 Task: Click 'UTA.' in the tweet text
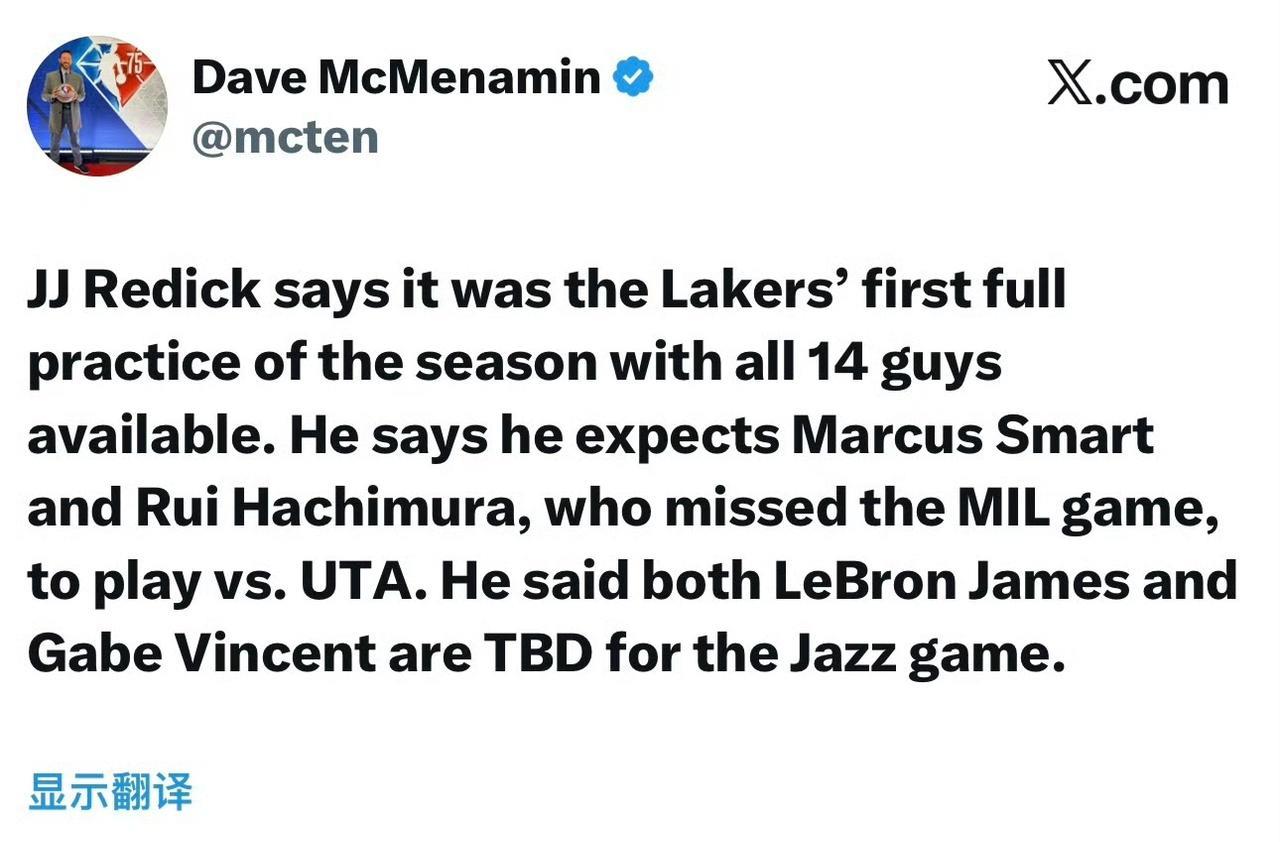[365, 582]
